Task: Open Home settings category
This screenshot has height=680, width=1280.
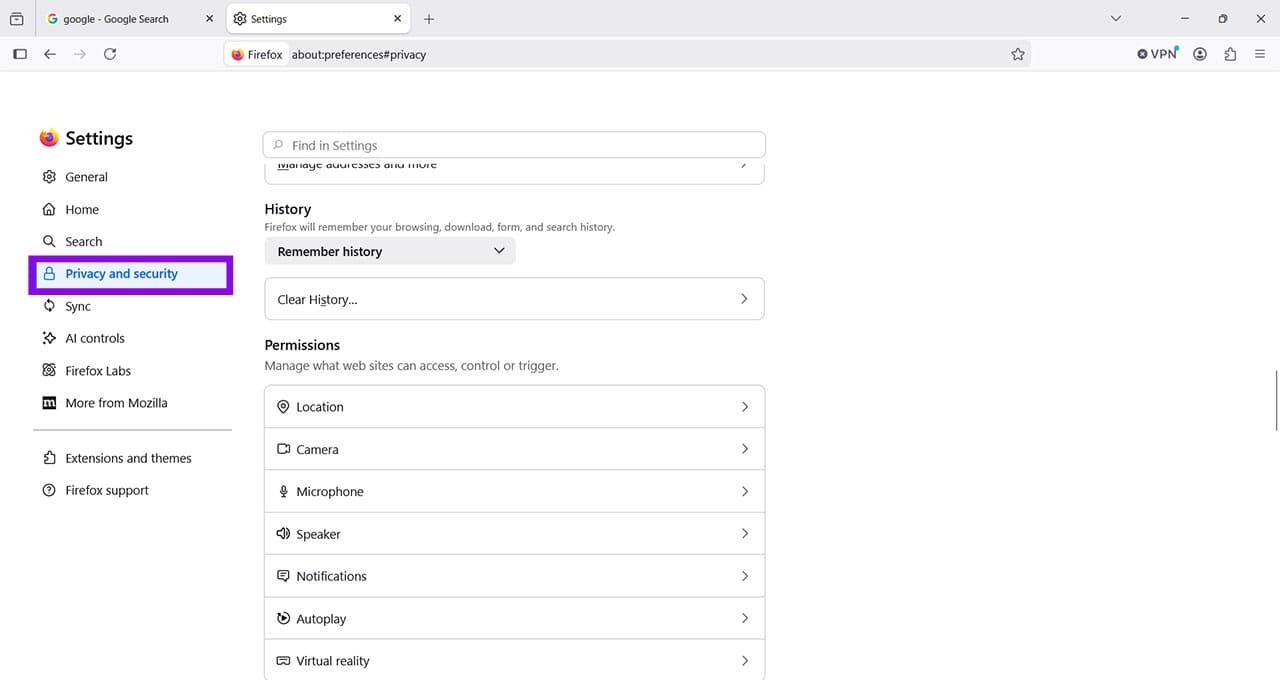Action: (130, 209)
